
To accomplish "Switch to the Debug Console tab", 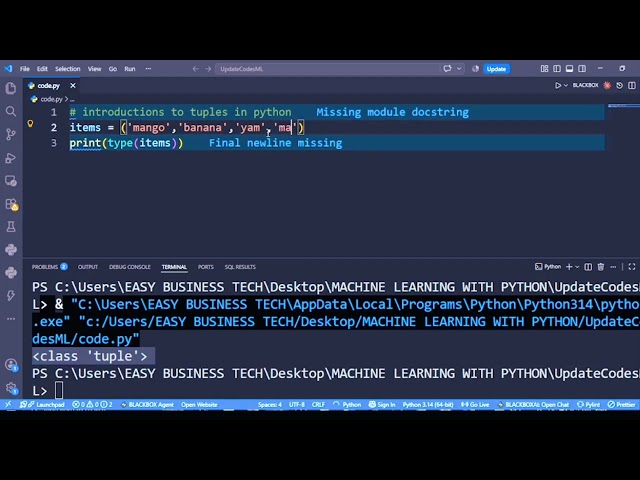I will click(x=130, y=267).
